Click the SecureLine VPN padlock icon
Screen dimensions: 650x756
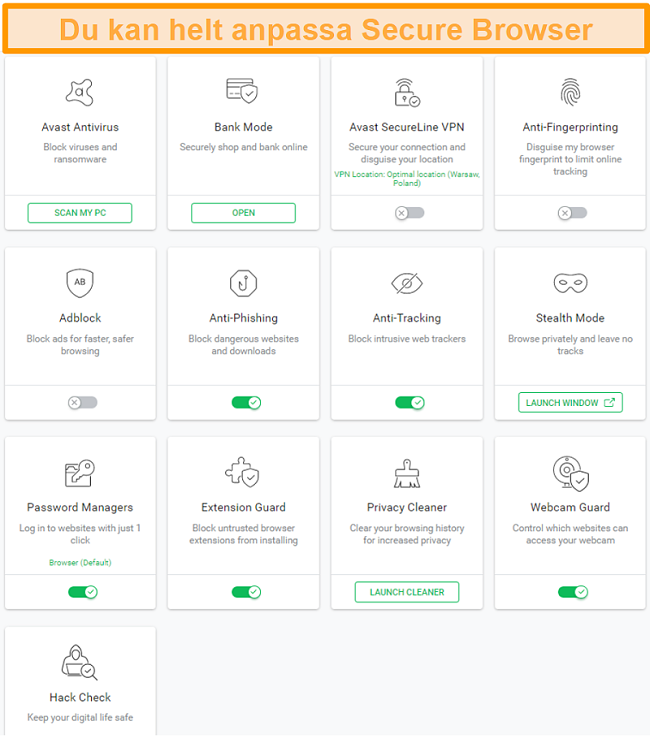406,93
